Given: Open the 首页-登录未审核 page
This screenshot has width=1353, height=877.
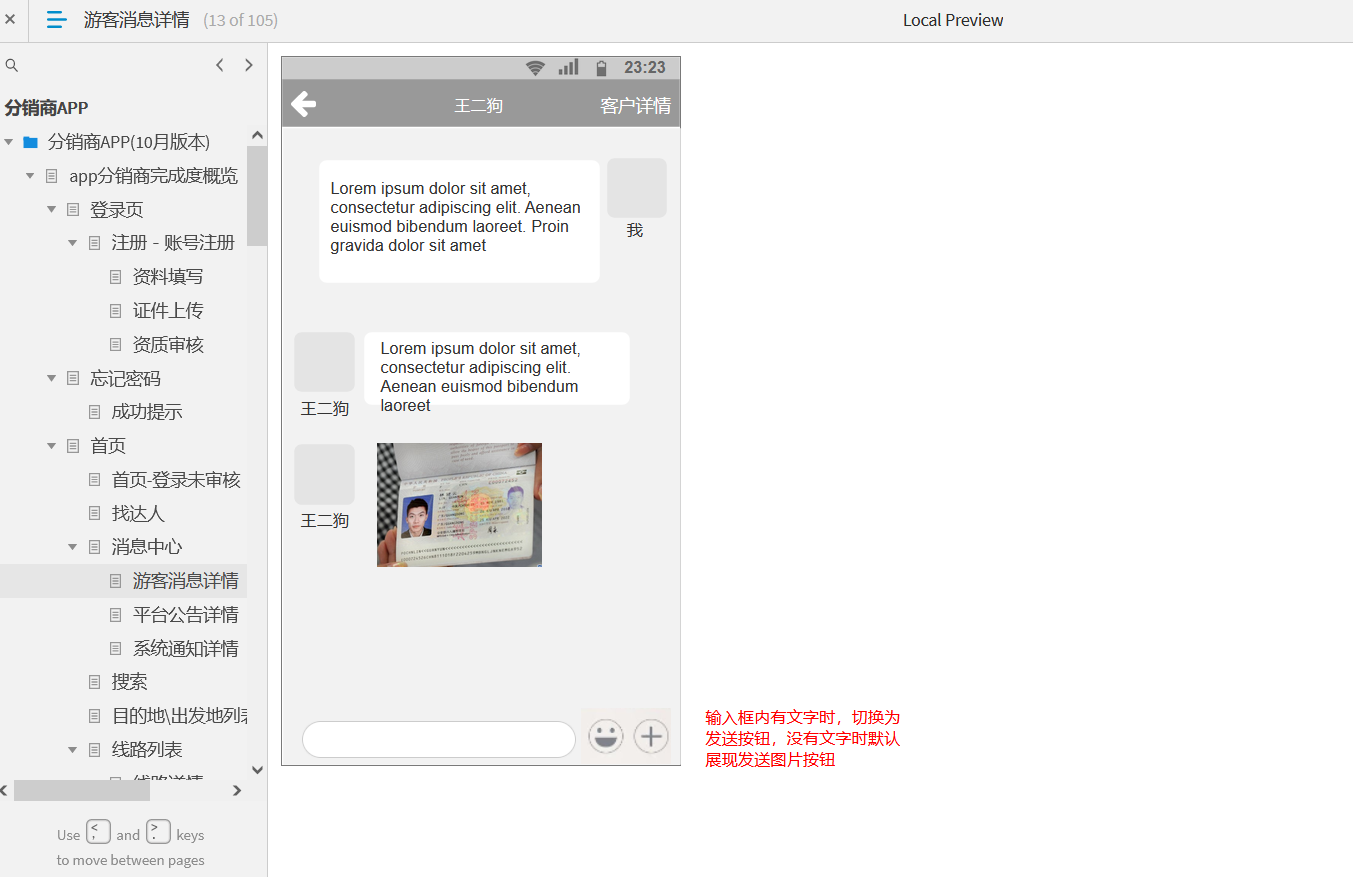Looking at the screenshot, I should (x=176, y=480).
